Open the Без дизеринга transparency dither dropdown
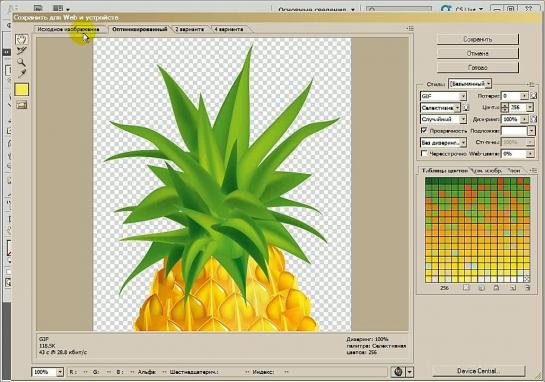 [x=443, y=143]
